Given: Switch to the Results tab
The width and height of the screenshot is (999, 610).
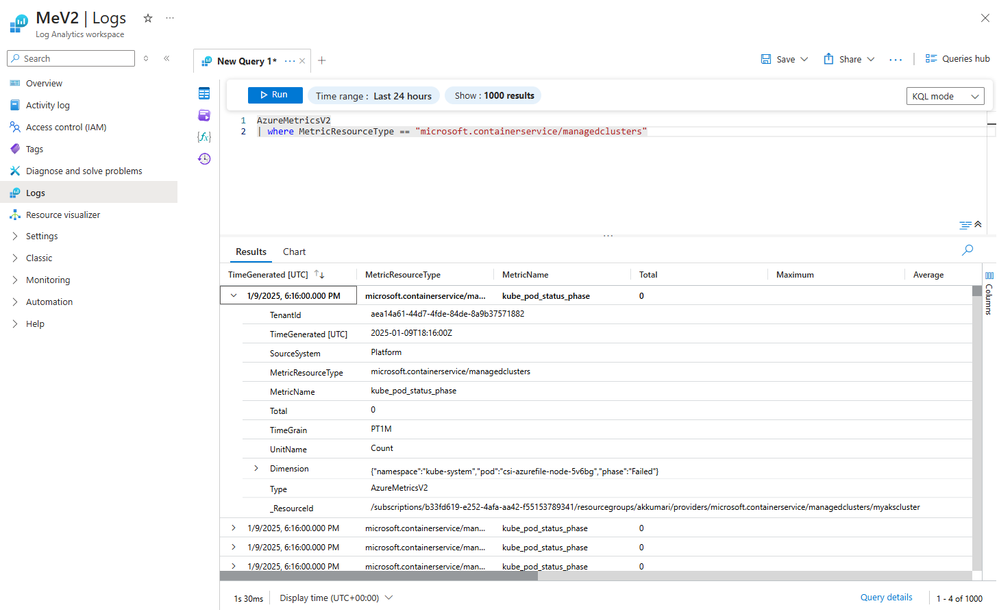Looking at the screenshot, I should pyautogui.click(x=251, y=252).
